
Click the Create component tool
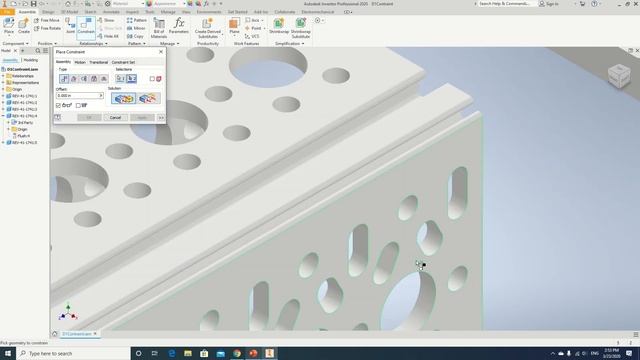click(24, 26)
